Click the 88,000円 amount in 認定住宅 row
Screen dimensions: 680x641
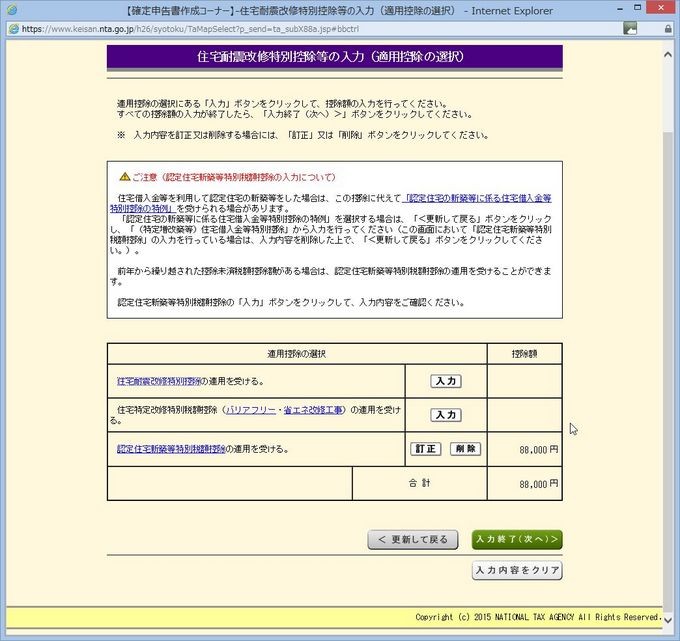coord(539,450)
